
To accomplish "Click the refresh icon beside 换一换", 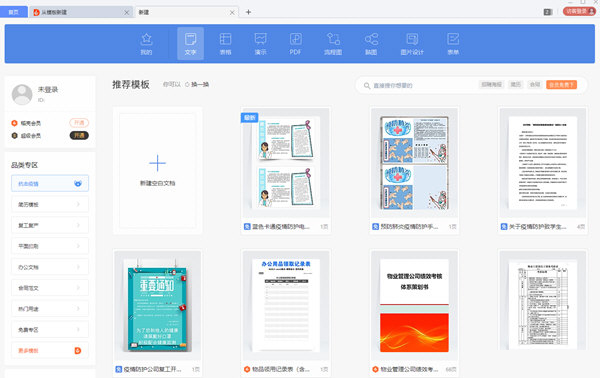I will (187, 85).
